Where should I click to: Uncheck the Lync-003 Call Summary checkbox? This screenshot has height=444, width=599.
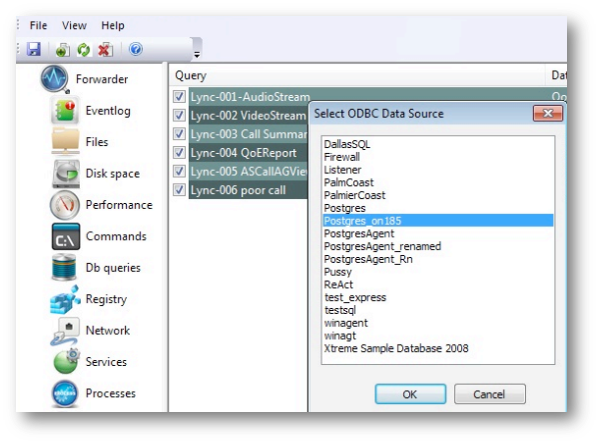(x=179, y=134)
